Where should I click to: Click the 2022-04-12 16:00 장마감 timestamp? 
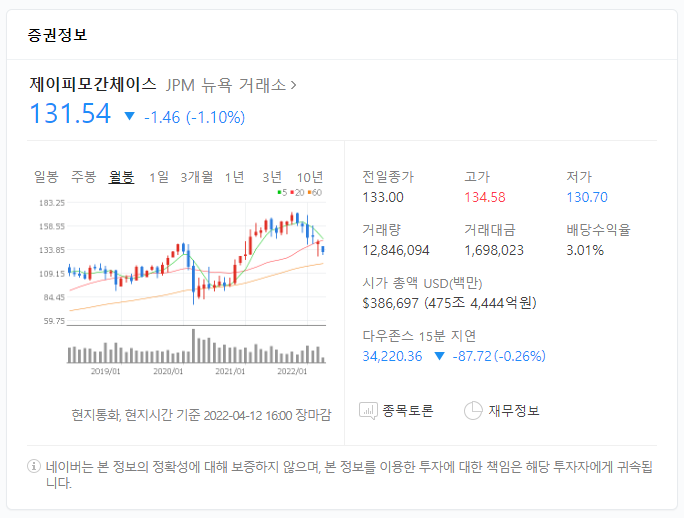267,415
